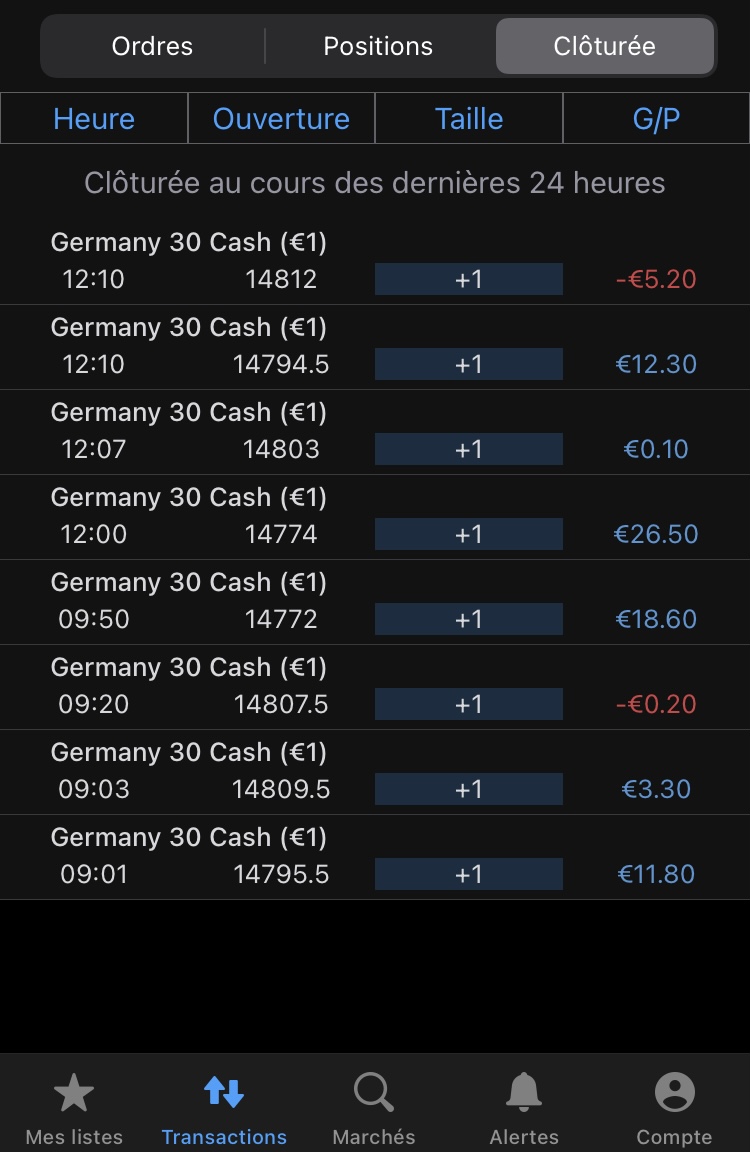The width and height of the screenshot is (750, 1152).
Task: Open the trade with €3.30 profit
Action: (656, 789)
